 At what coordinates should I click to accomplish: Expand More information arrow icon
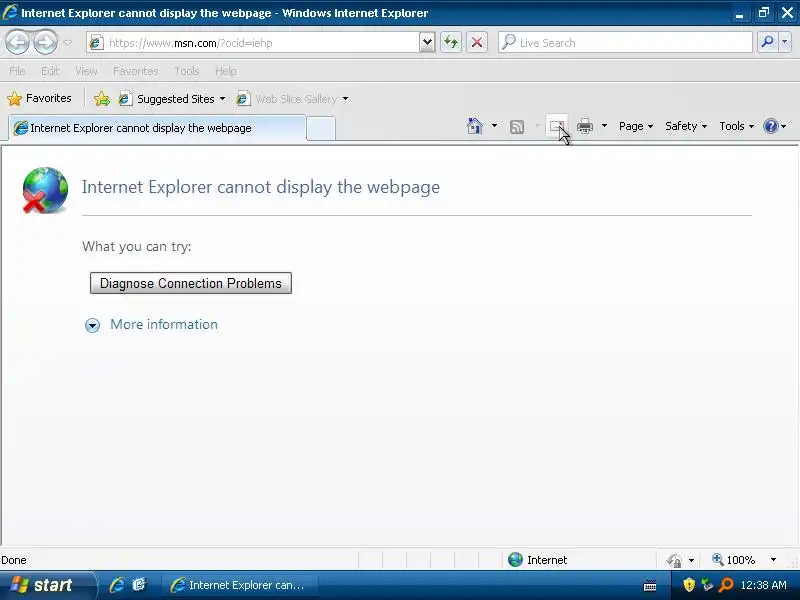click(x=92, y=325)
